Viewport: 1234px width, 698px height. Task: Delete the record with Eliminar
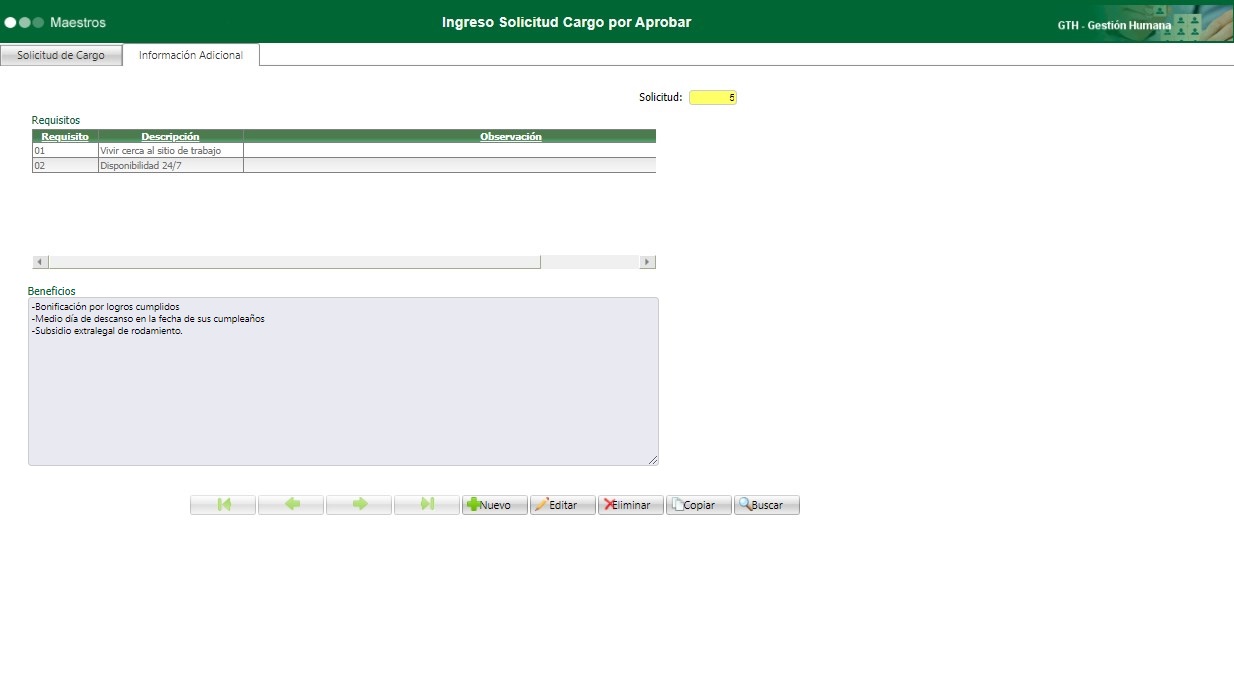(x=631, y=505)
